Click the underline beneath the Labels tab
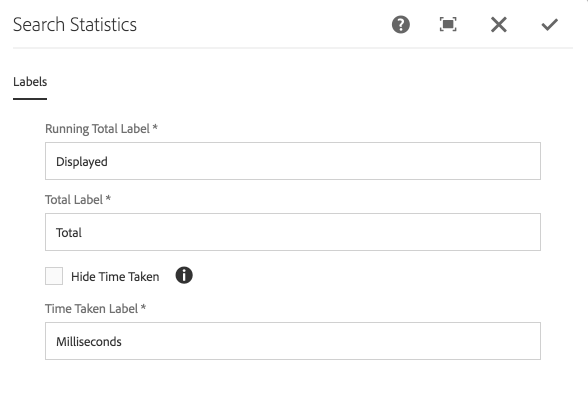 [x=30, y=99]
